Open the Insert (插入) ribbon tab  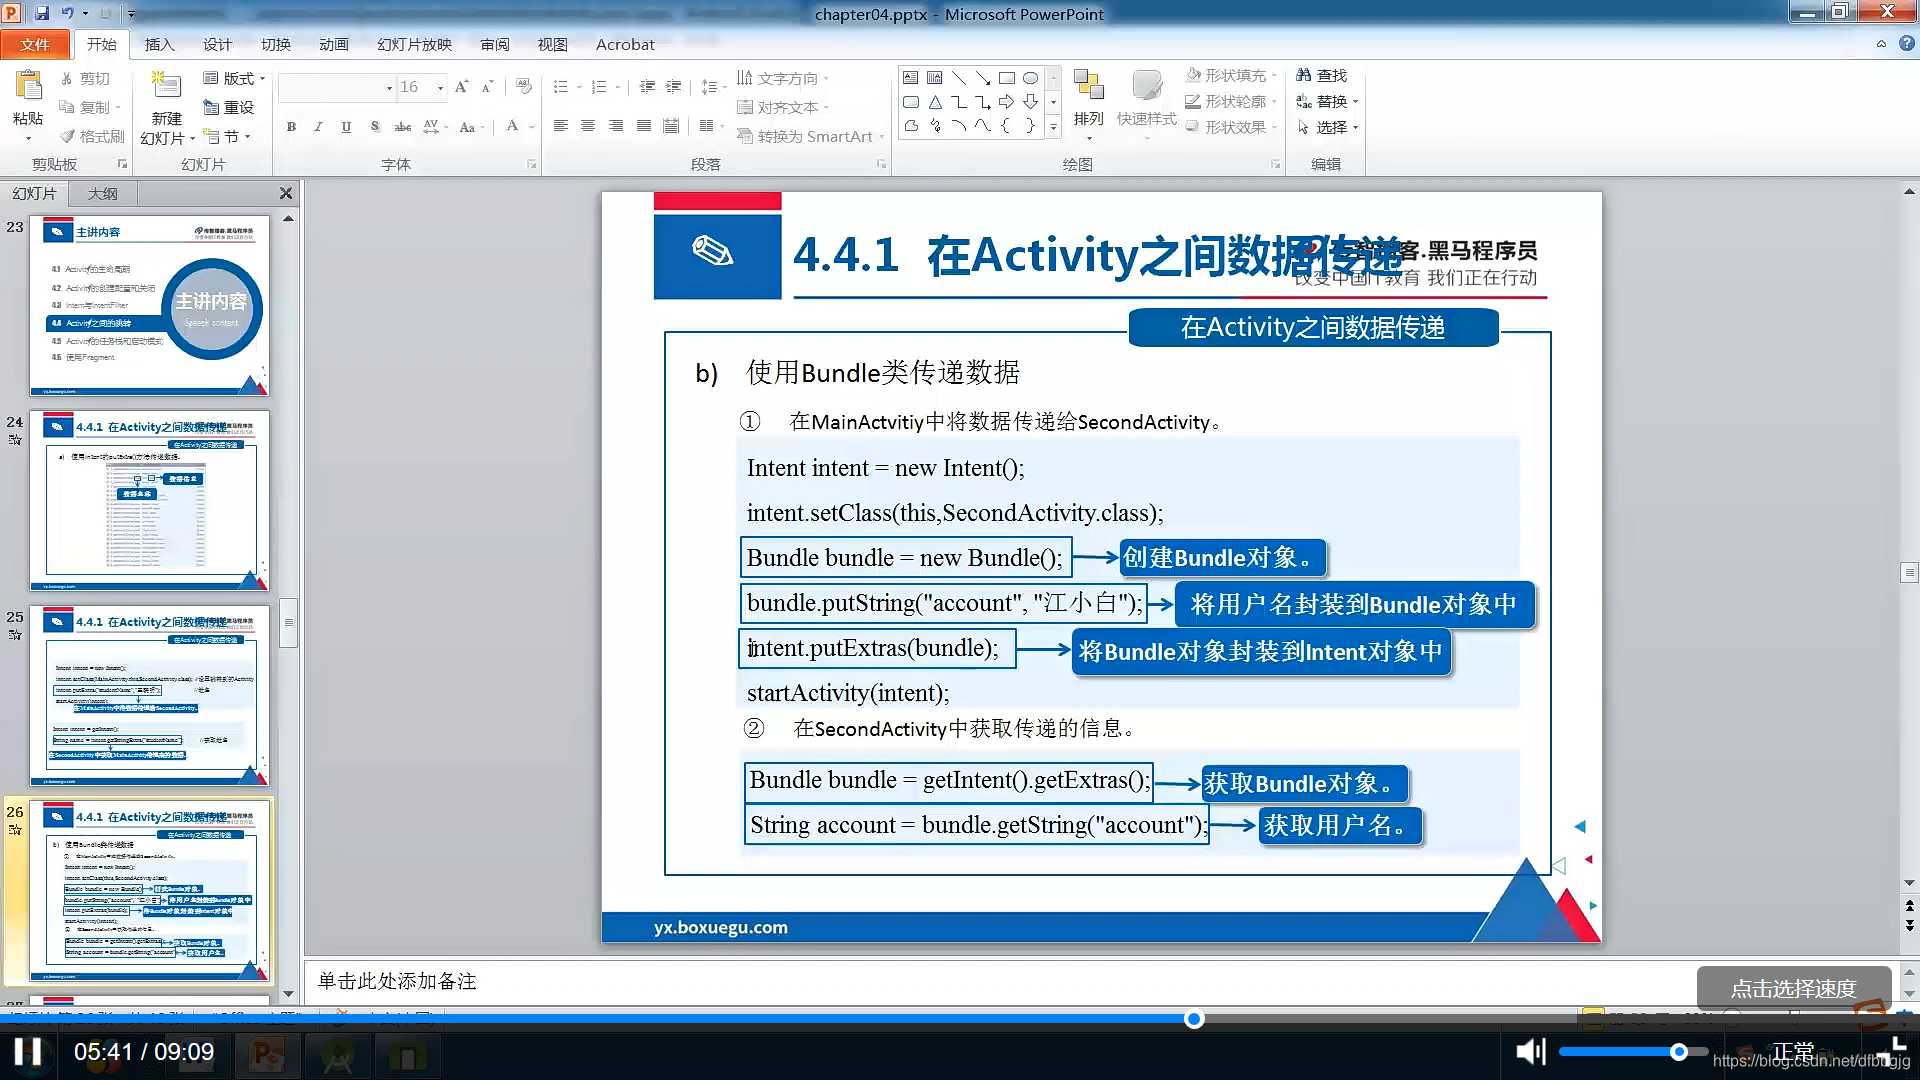point(159,44)
